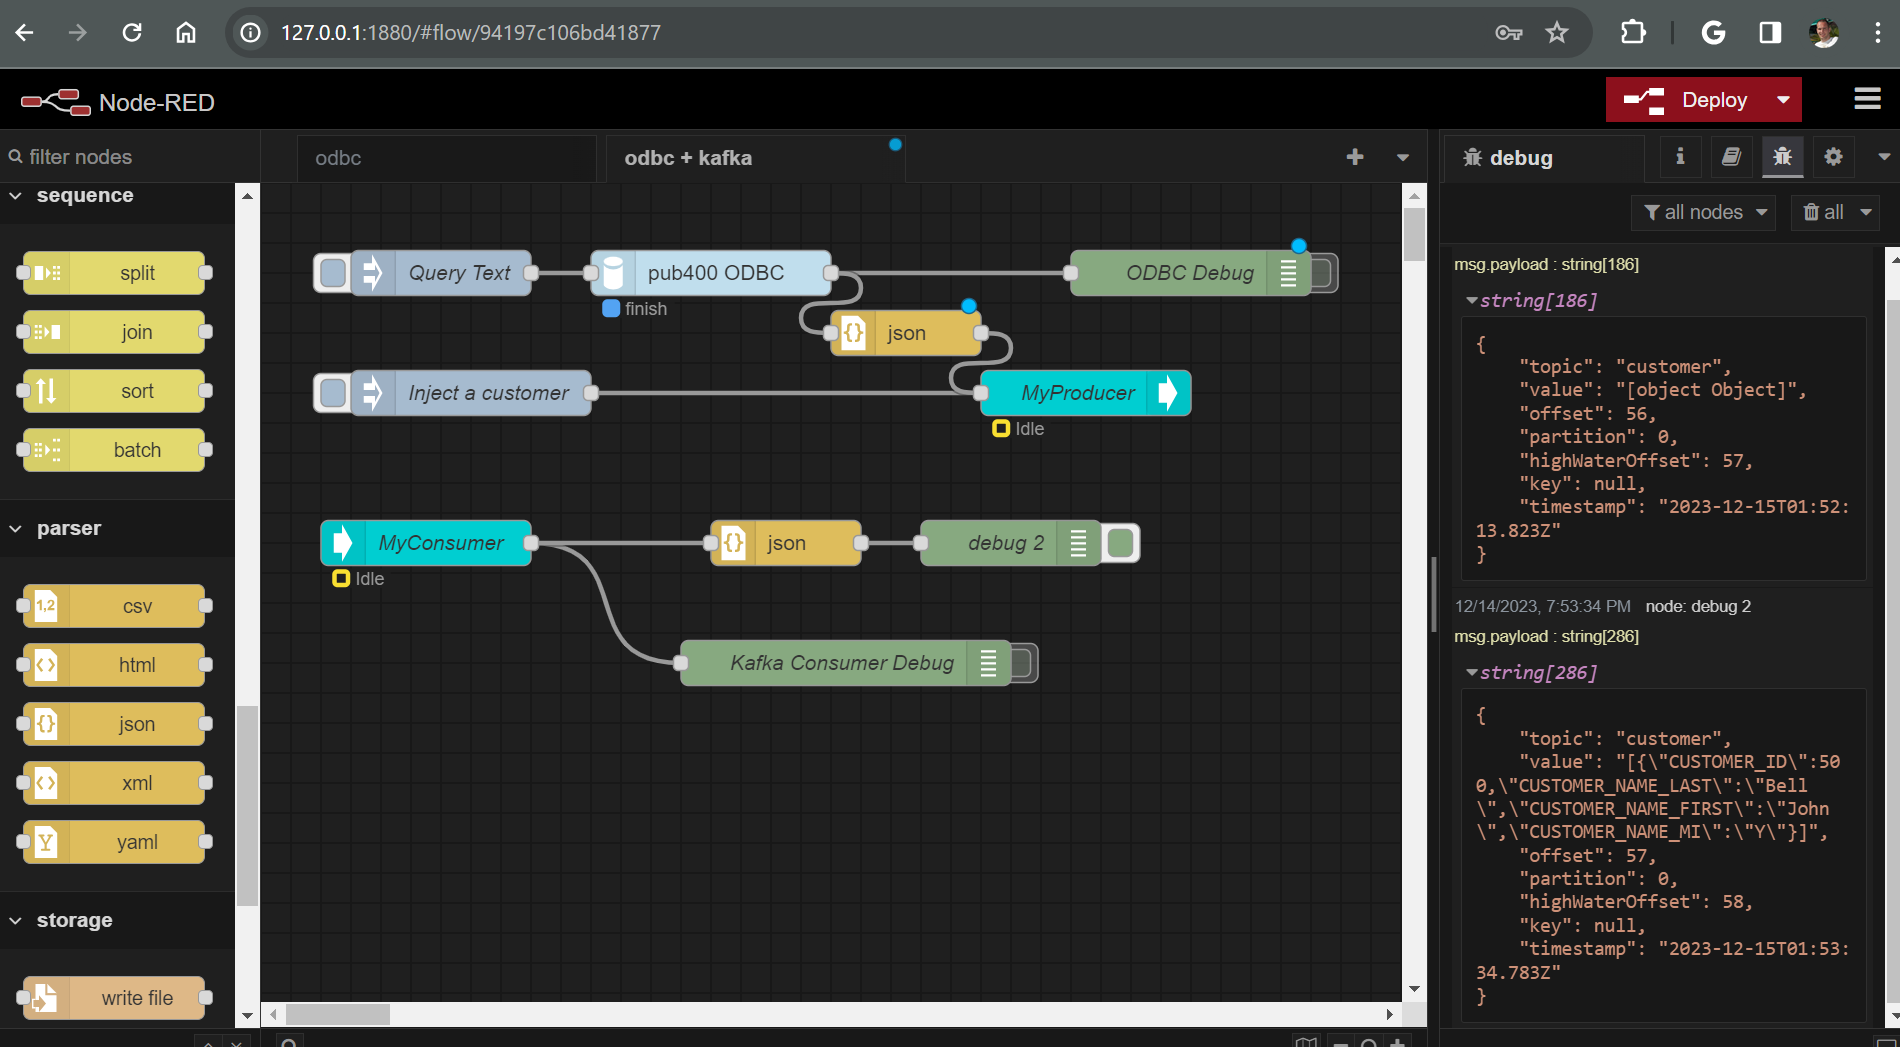
Task: Open the clear-all options dropdown arrow
Action: click(x=1866, y=212)
